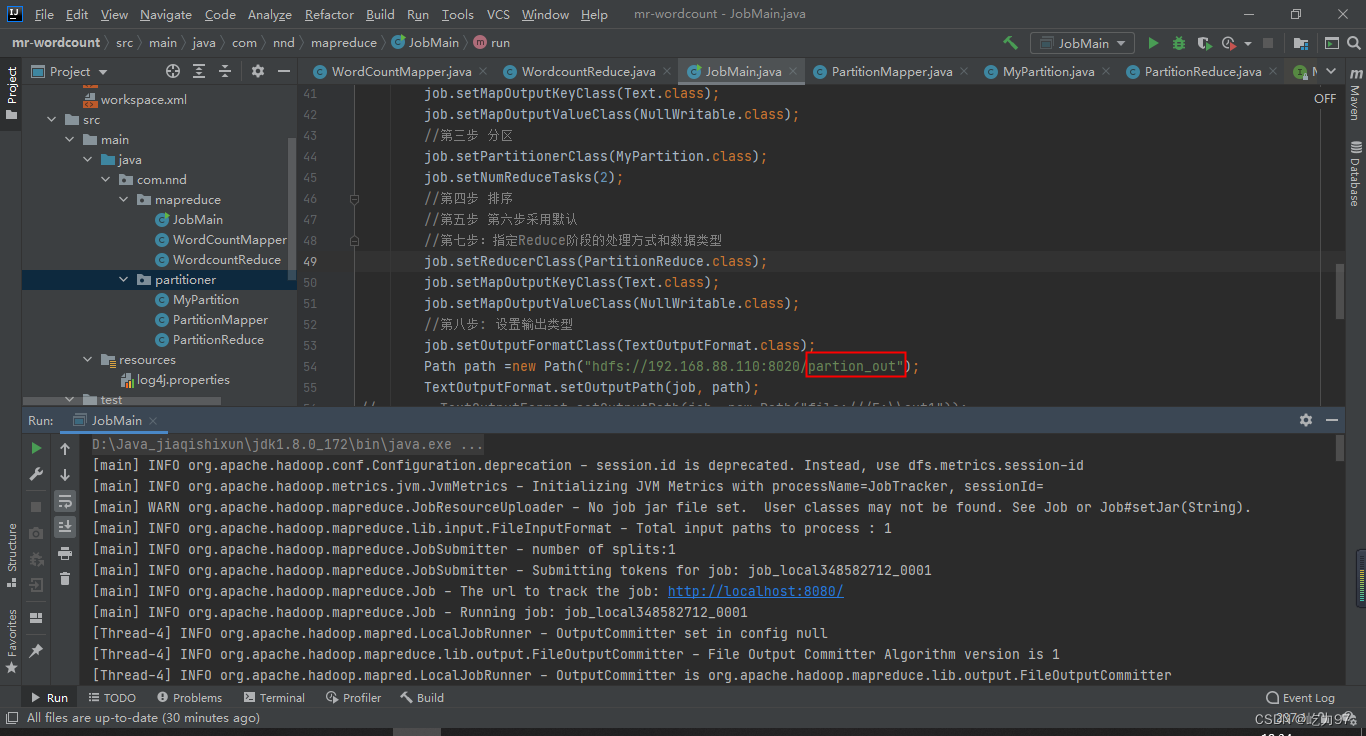Click Up the Stack Trace arrow
Viewport: 1366px width, 736px height.
click(x=65, y=449)
